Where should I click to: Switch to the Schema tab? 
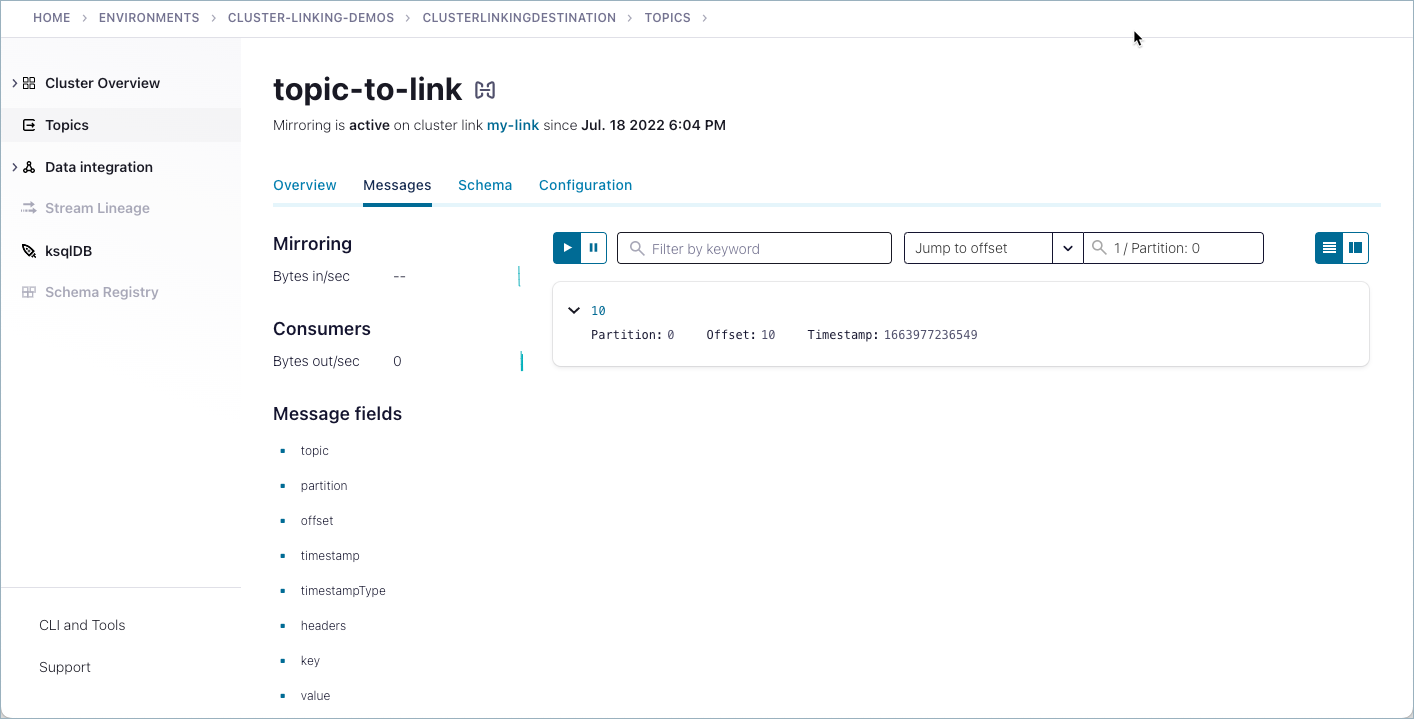[485, 185]
